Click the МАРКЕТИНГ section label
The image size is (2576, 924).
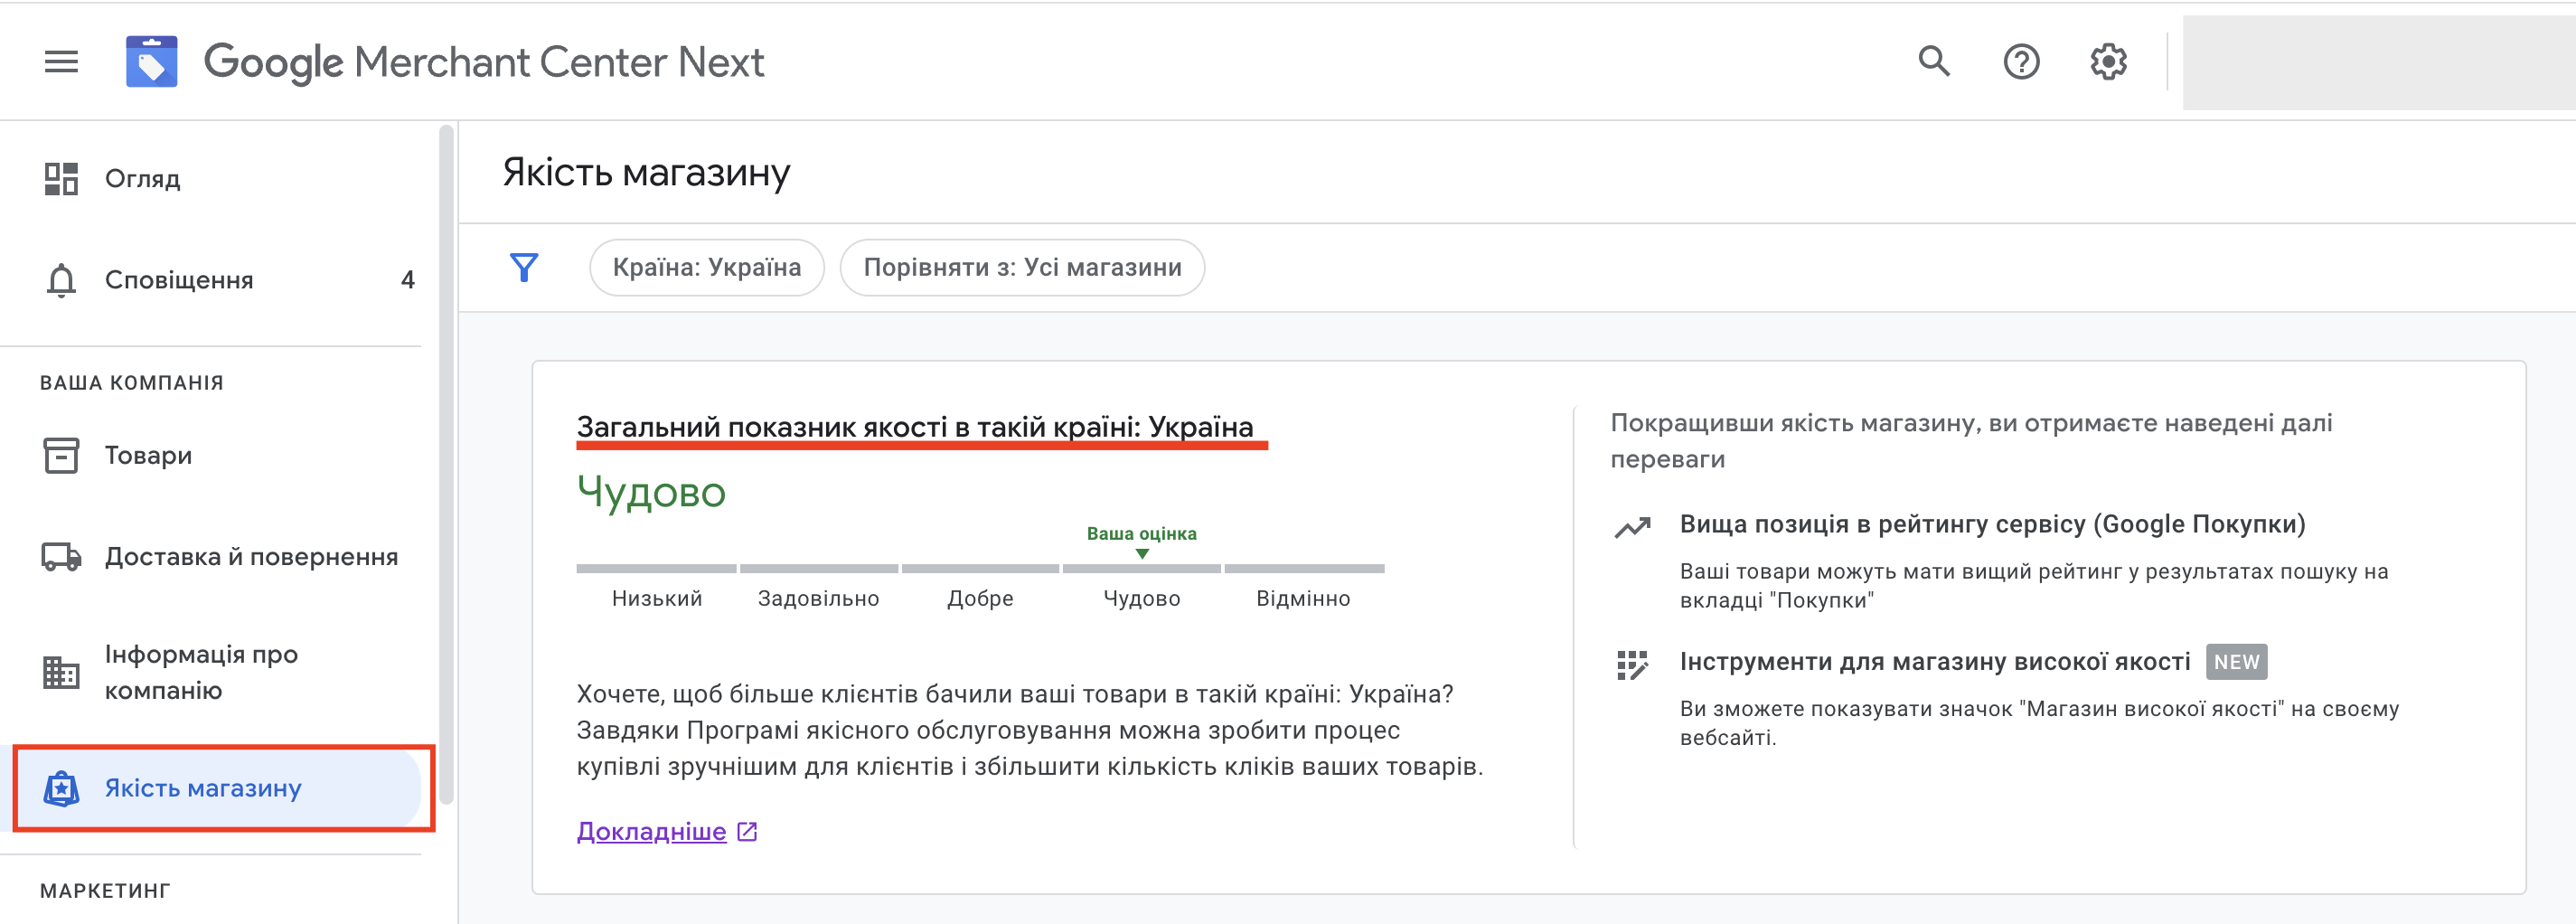tap(105, 891)
